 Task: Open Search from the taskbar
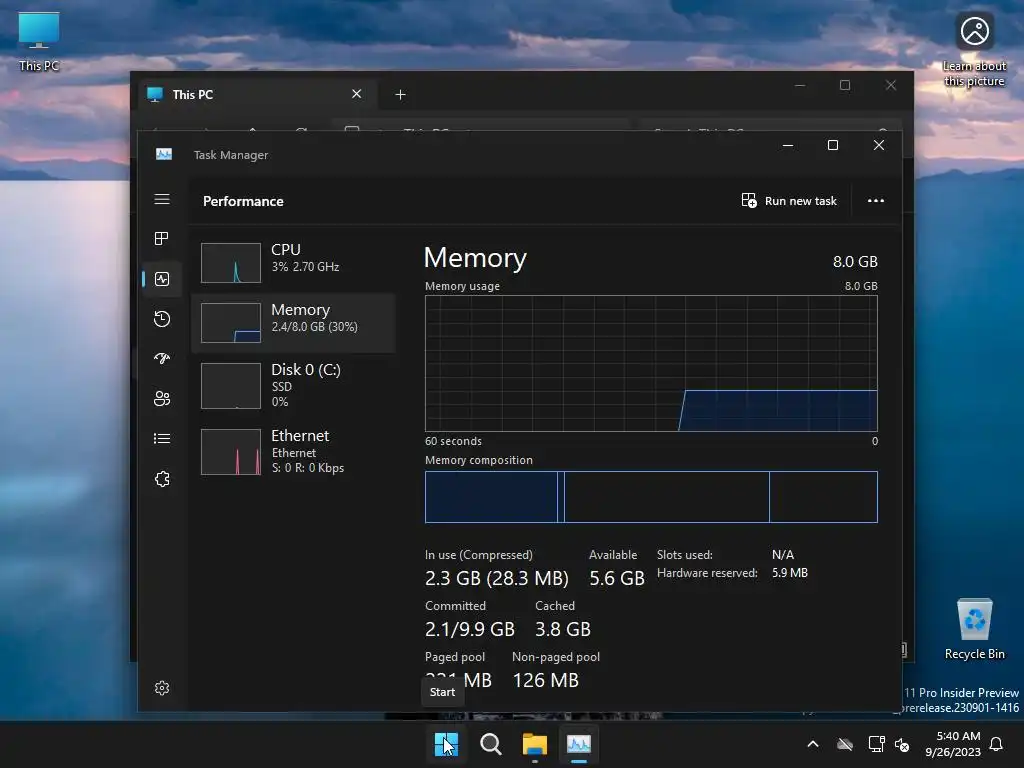point(490,744)
